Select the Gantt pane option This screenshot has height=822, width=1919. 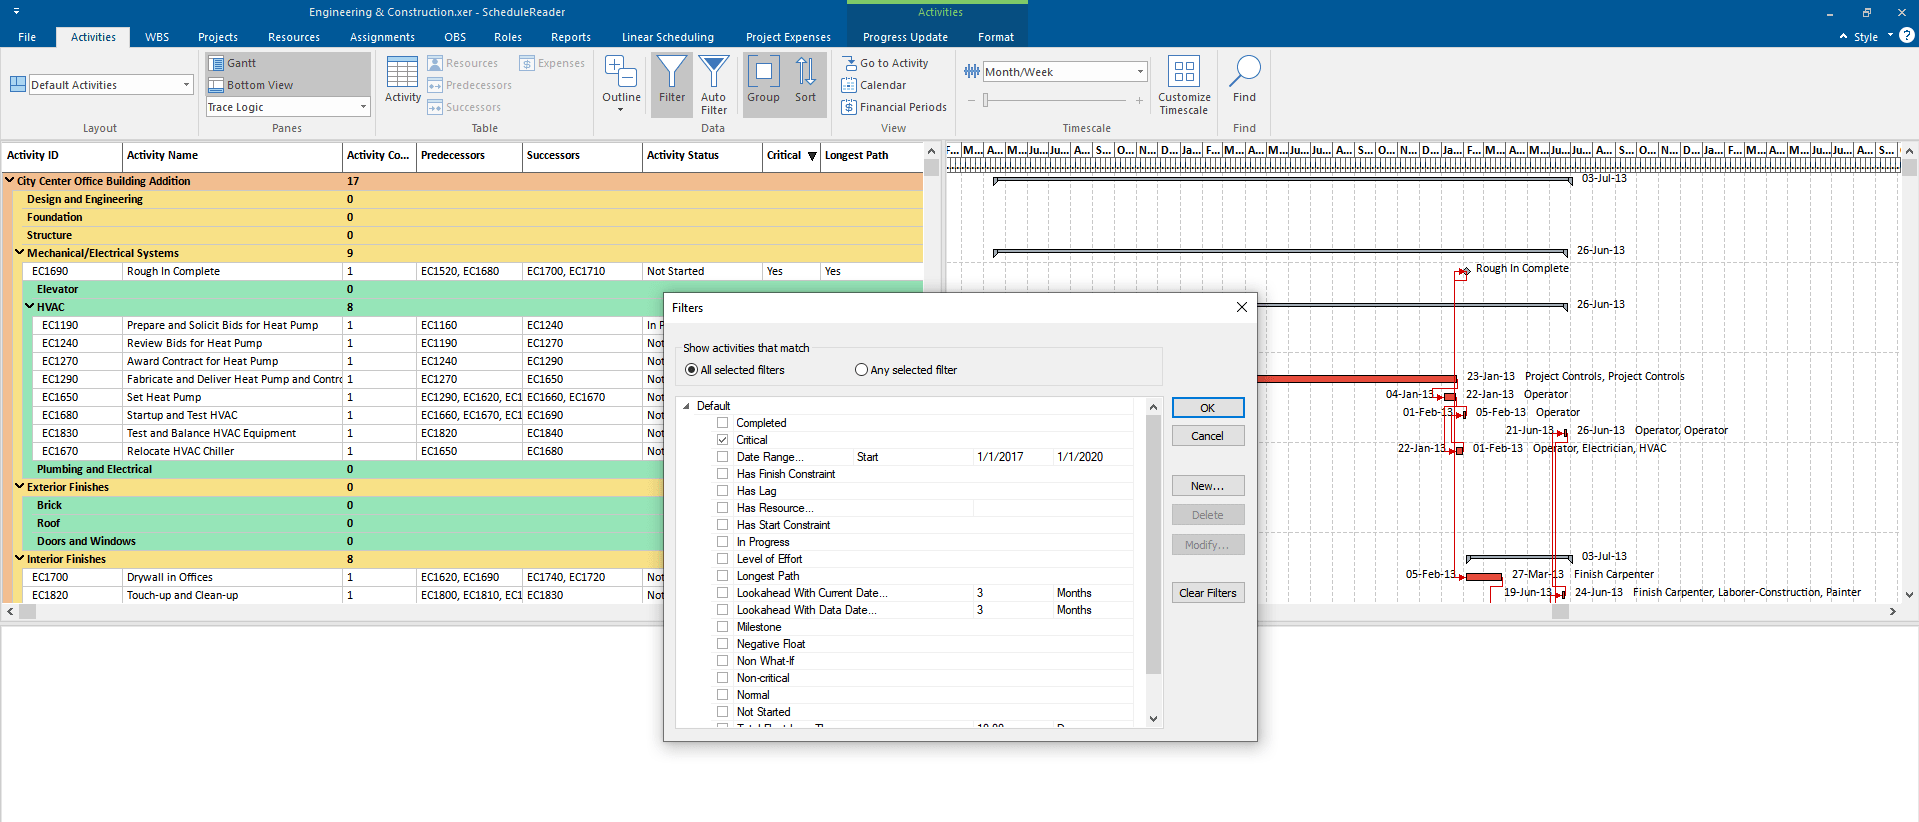(x=233, y=63)
